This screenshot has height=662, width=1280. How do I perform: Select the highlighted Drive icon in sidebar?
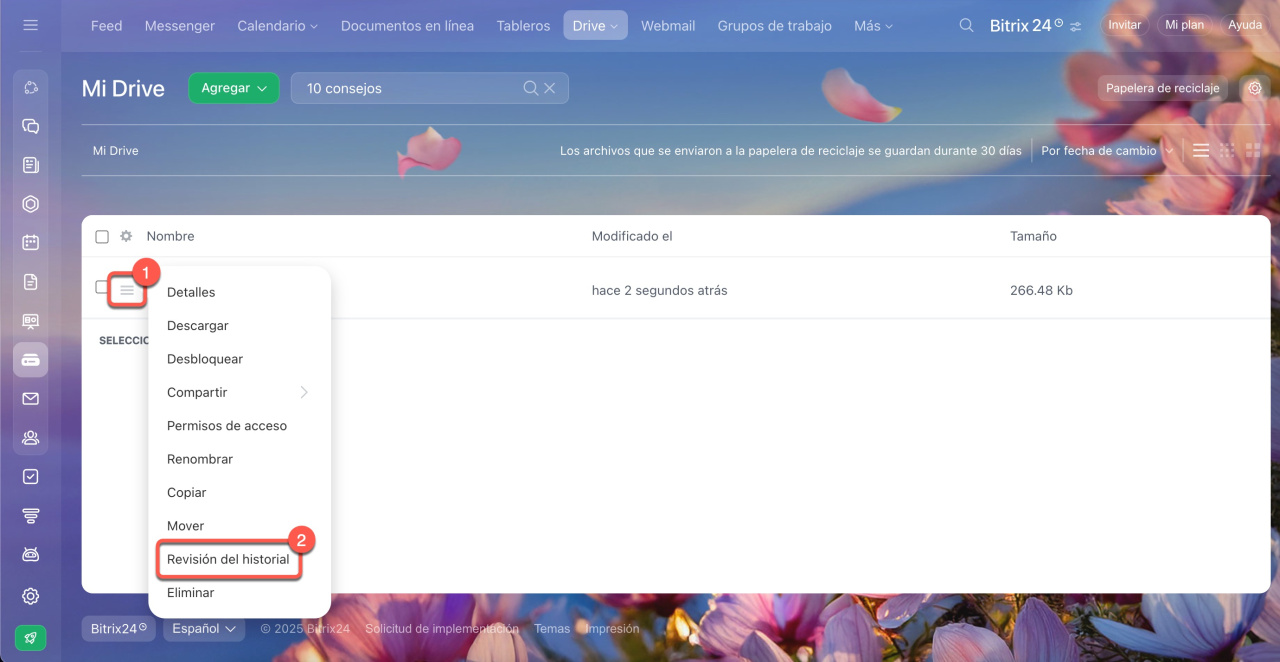point(30,360)
